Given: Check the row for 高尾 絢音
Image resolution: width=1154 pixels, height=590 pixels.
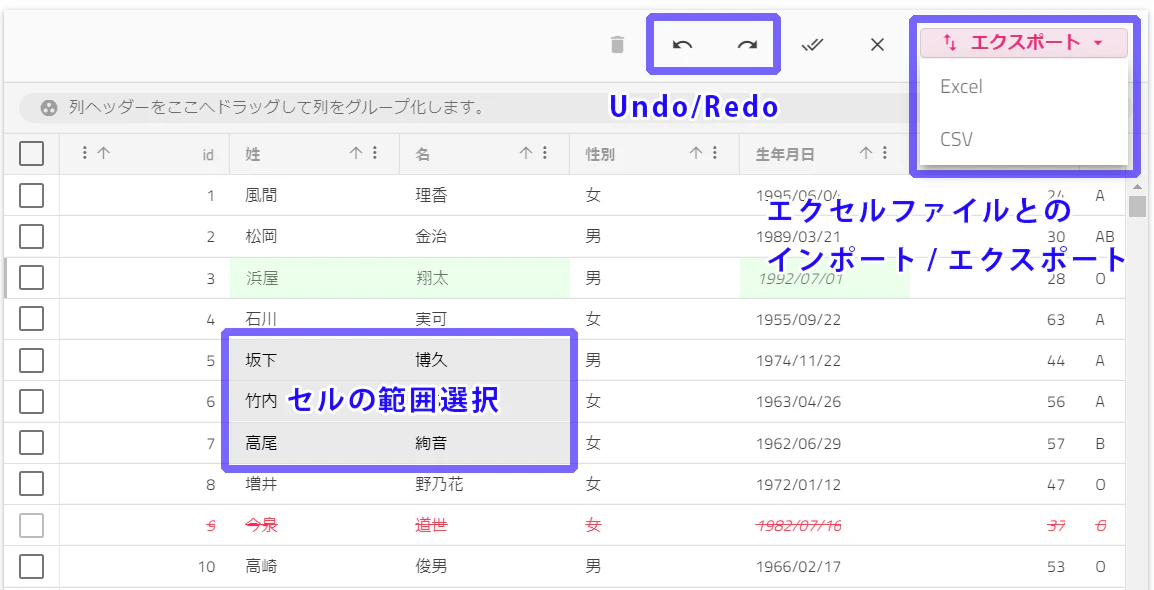Looking at the screenshot, I should coord(31,443).
